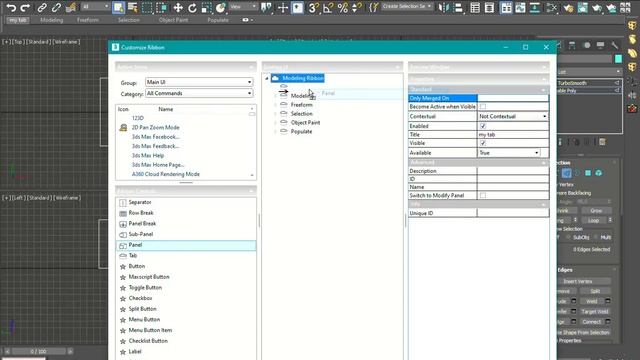Click the Connect button in Edit Edges
Image resolution: width=640 pixels, height=360 pixels.
(591, 322)
